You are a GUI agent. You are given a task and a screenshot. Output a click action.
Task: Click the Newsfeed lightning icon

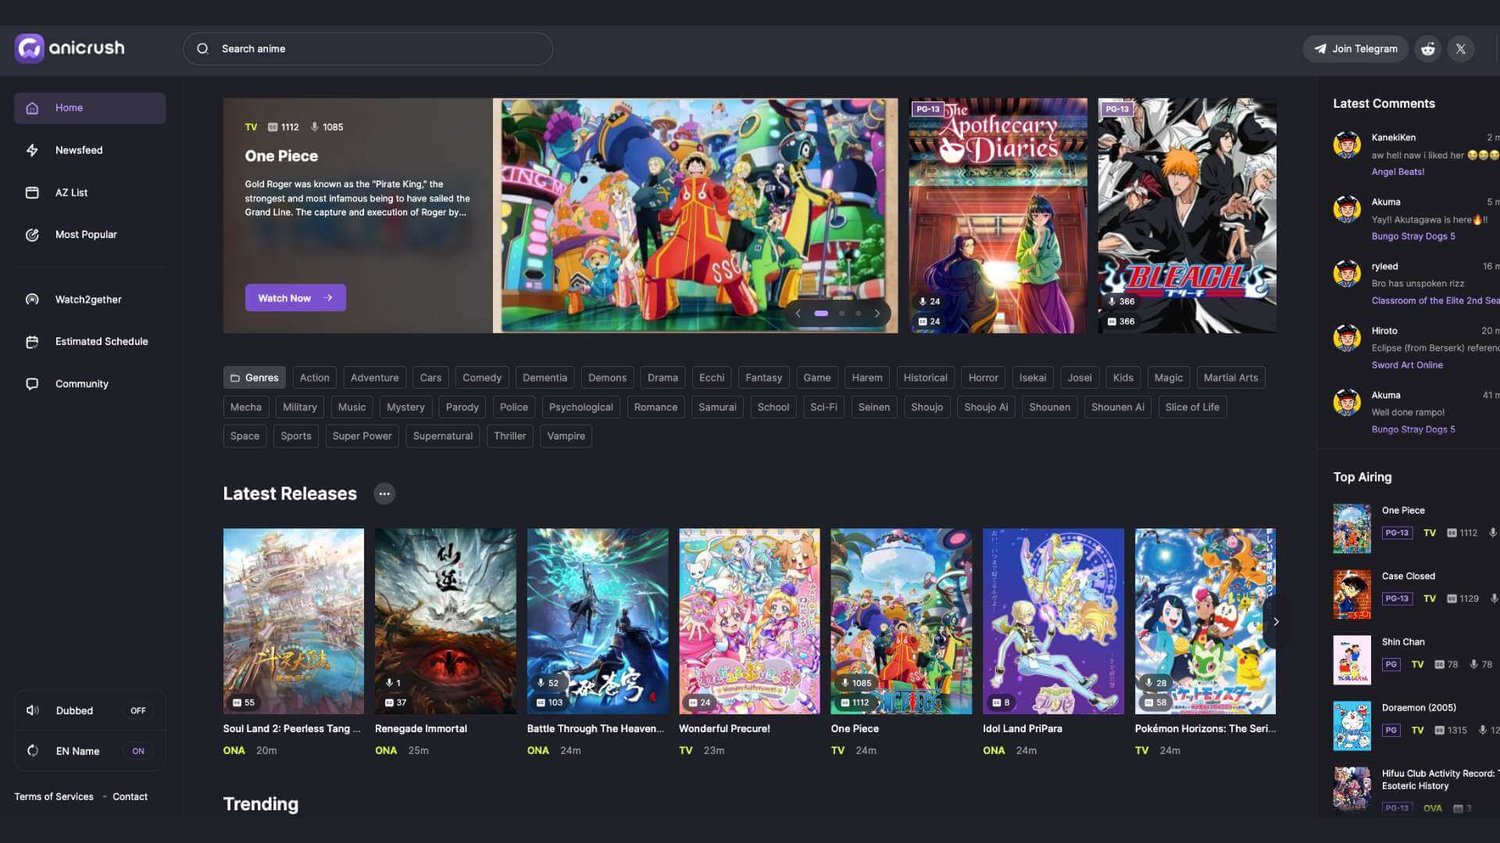[32, 150]
